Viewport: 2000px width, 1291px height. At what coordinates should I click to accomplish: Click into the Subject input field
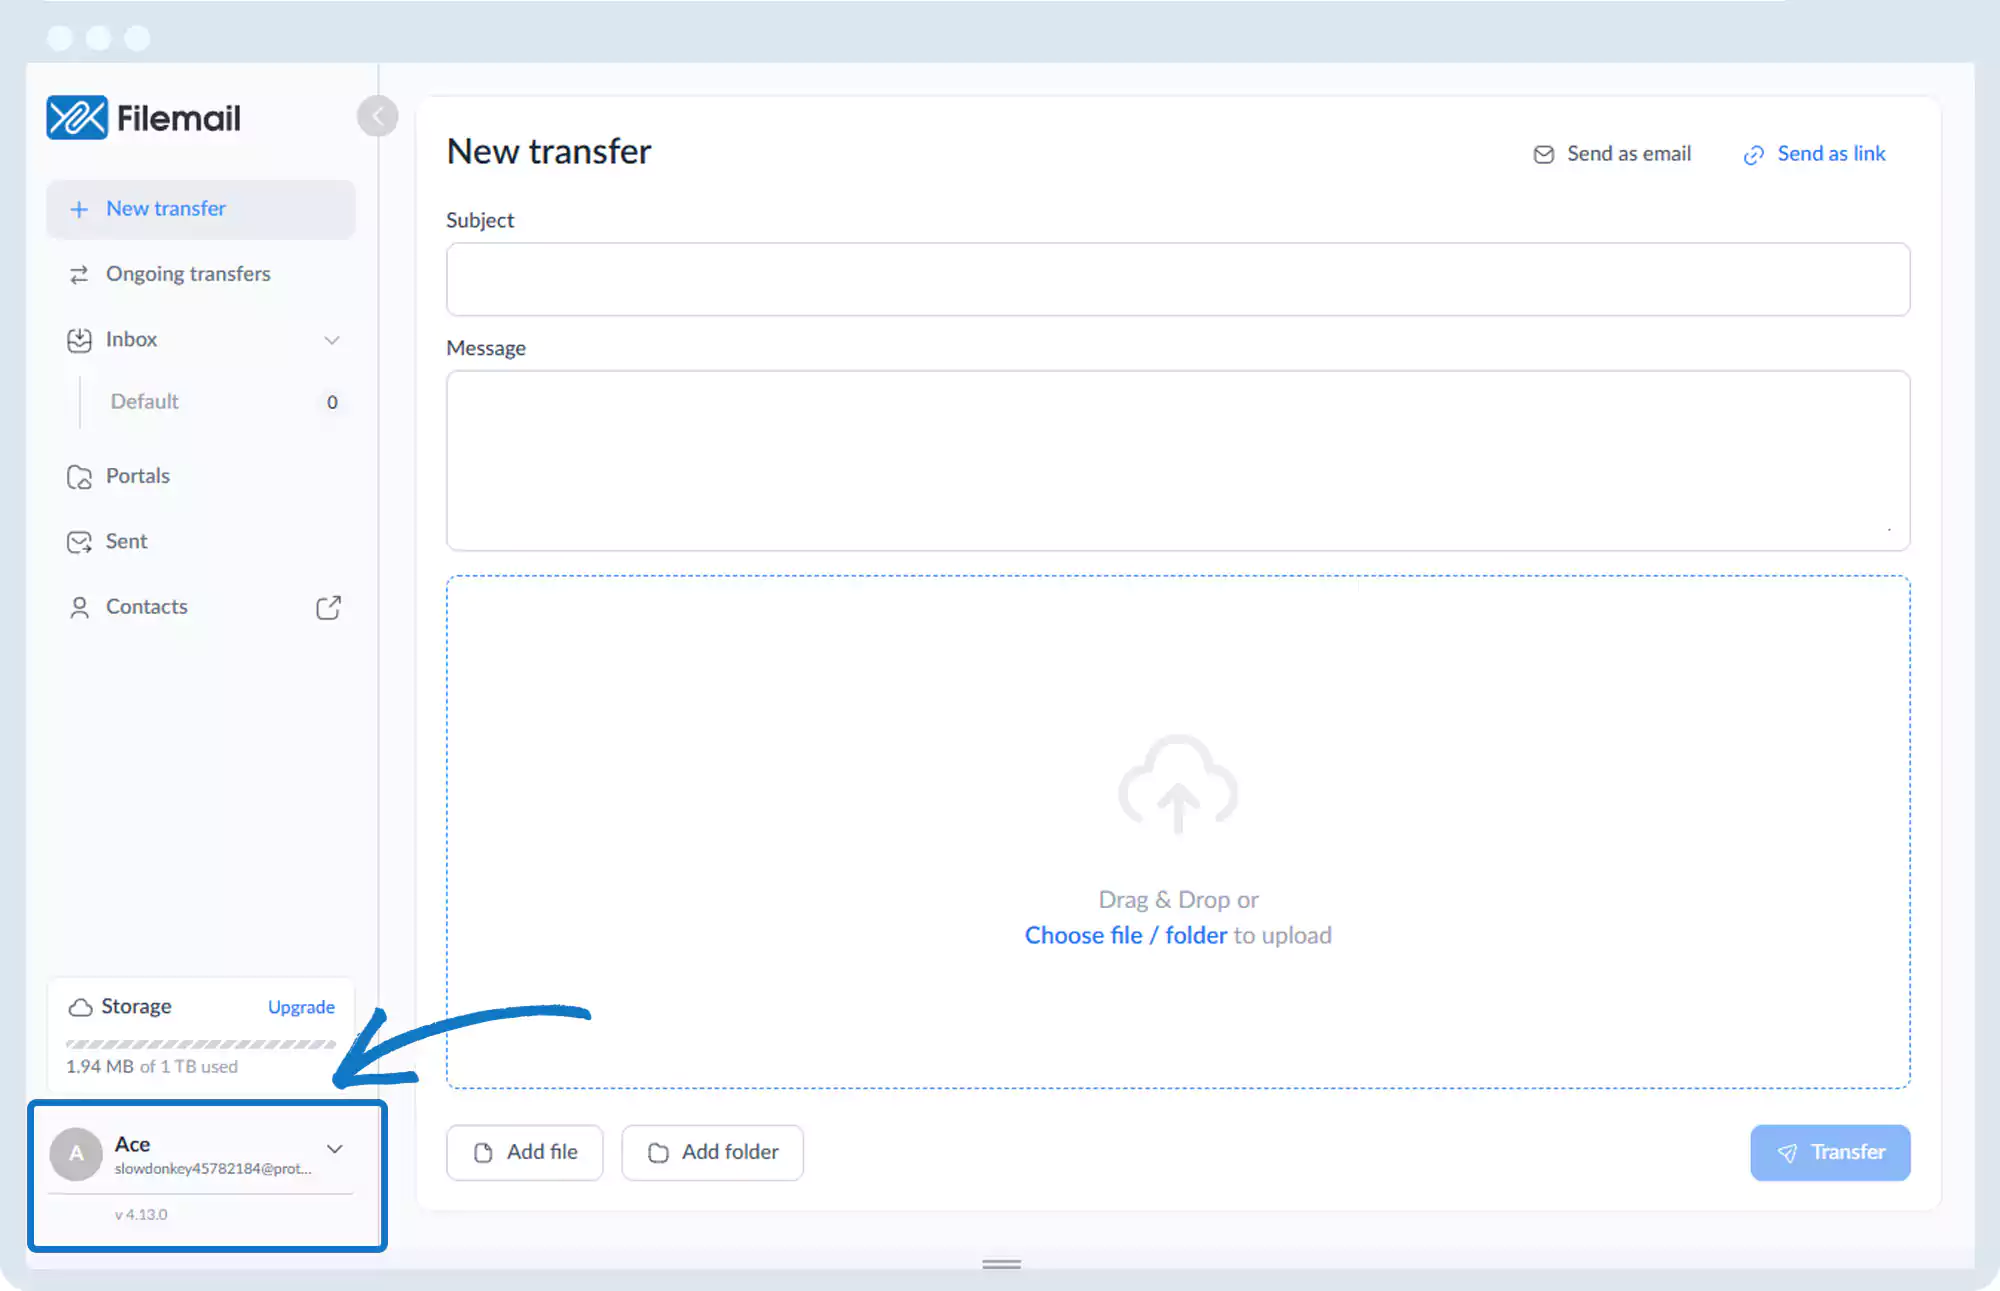(x=1177, y=279)
